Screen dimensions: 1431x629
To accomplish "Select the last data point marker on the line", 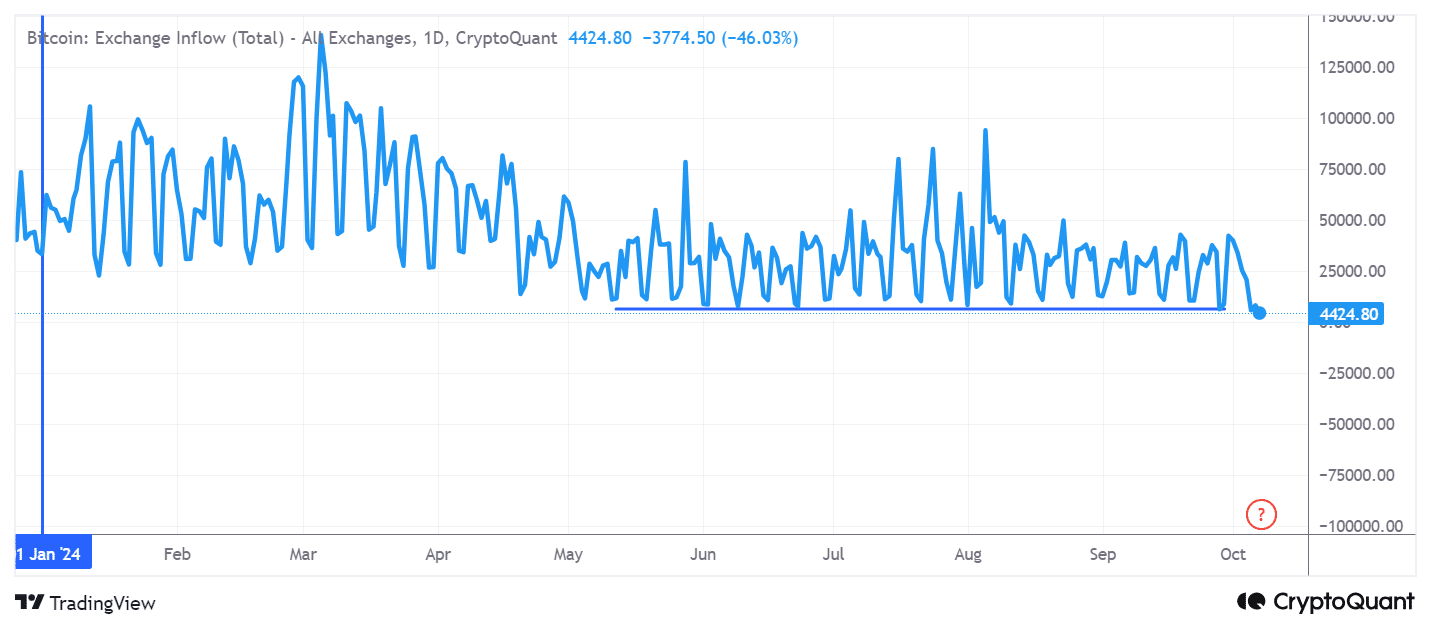I will [1259, 313].
